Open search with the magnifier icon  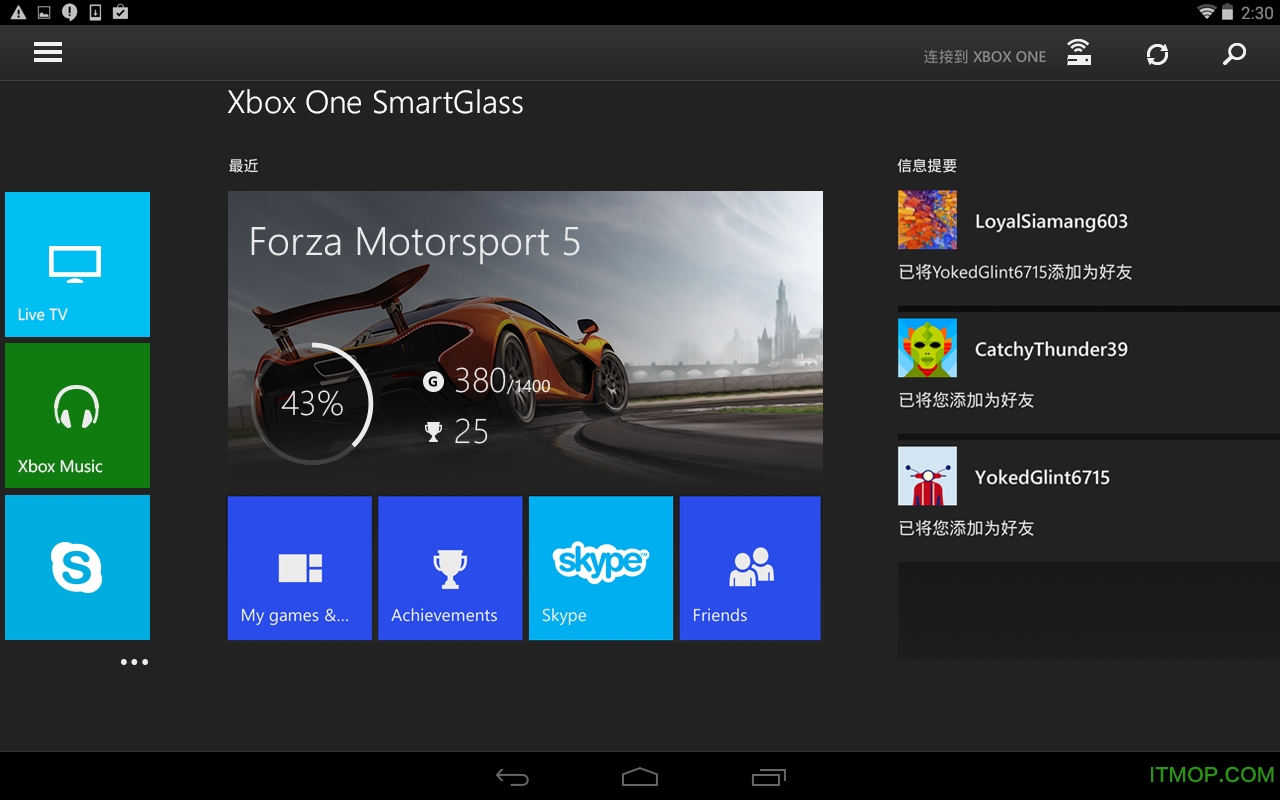coord(1234,54)
